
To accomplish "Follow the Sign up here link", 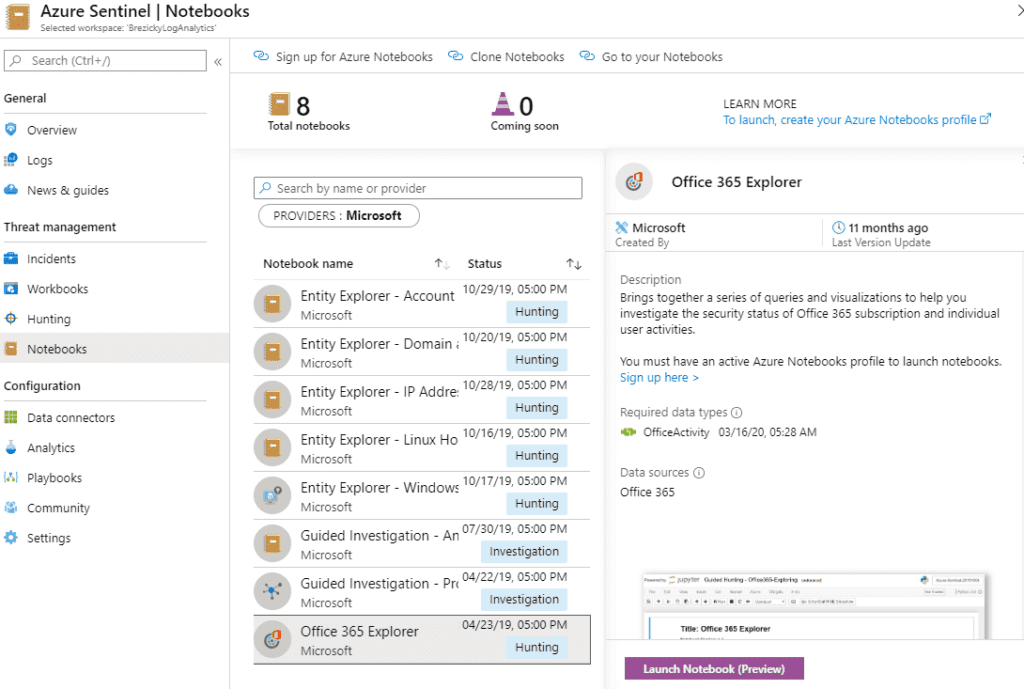I will [x=659, y=377].
